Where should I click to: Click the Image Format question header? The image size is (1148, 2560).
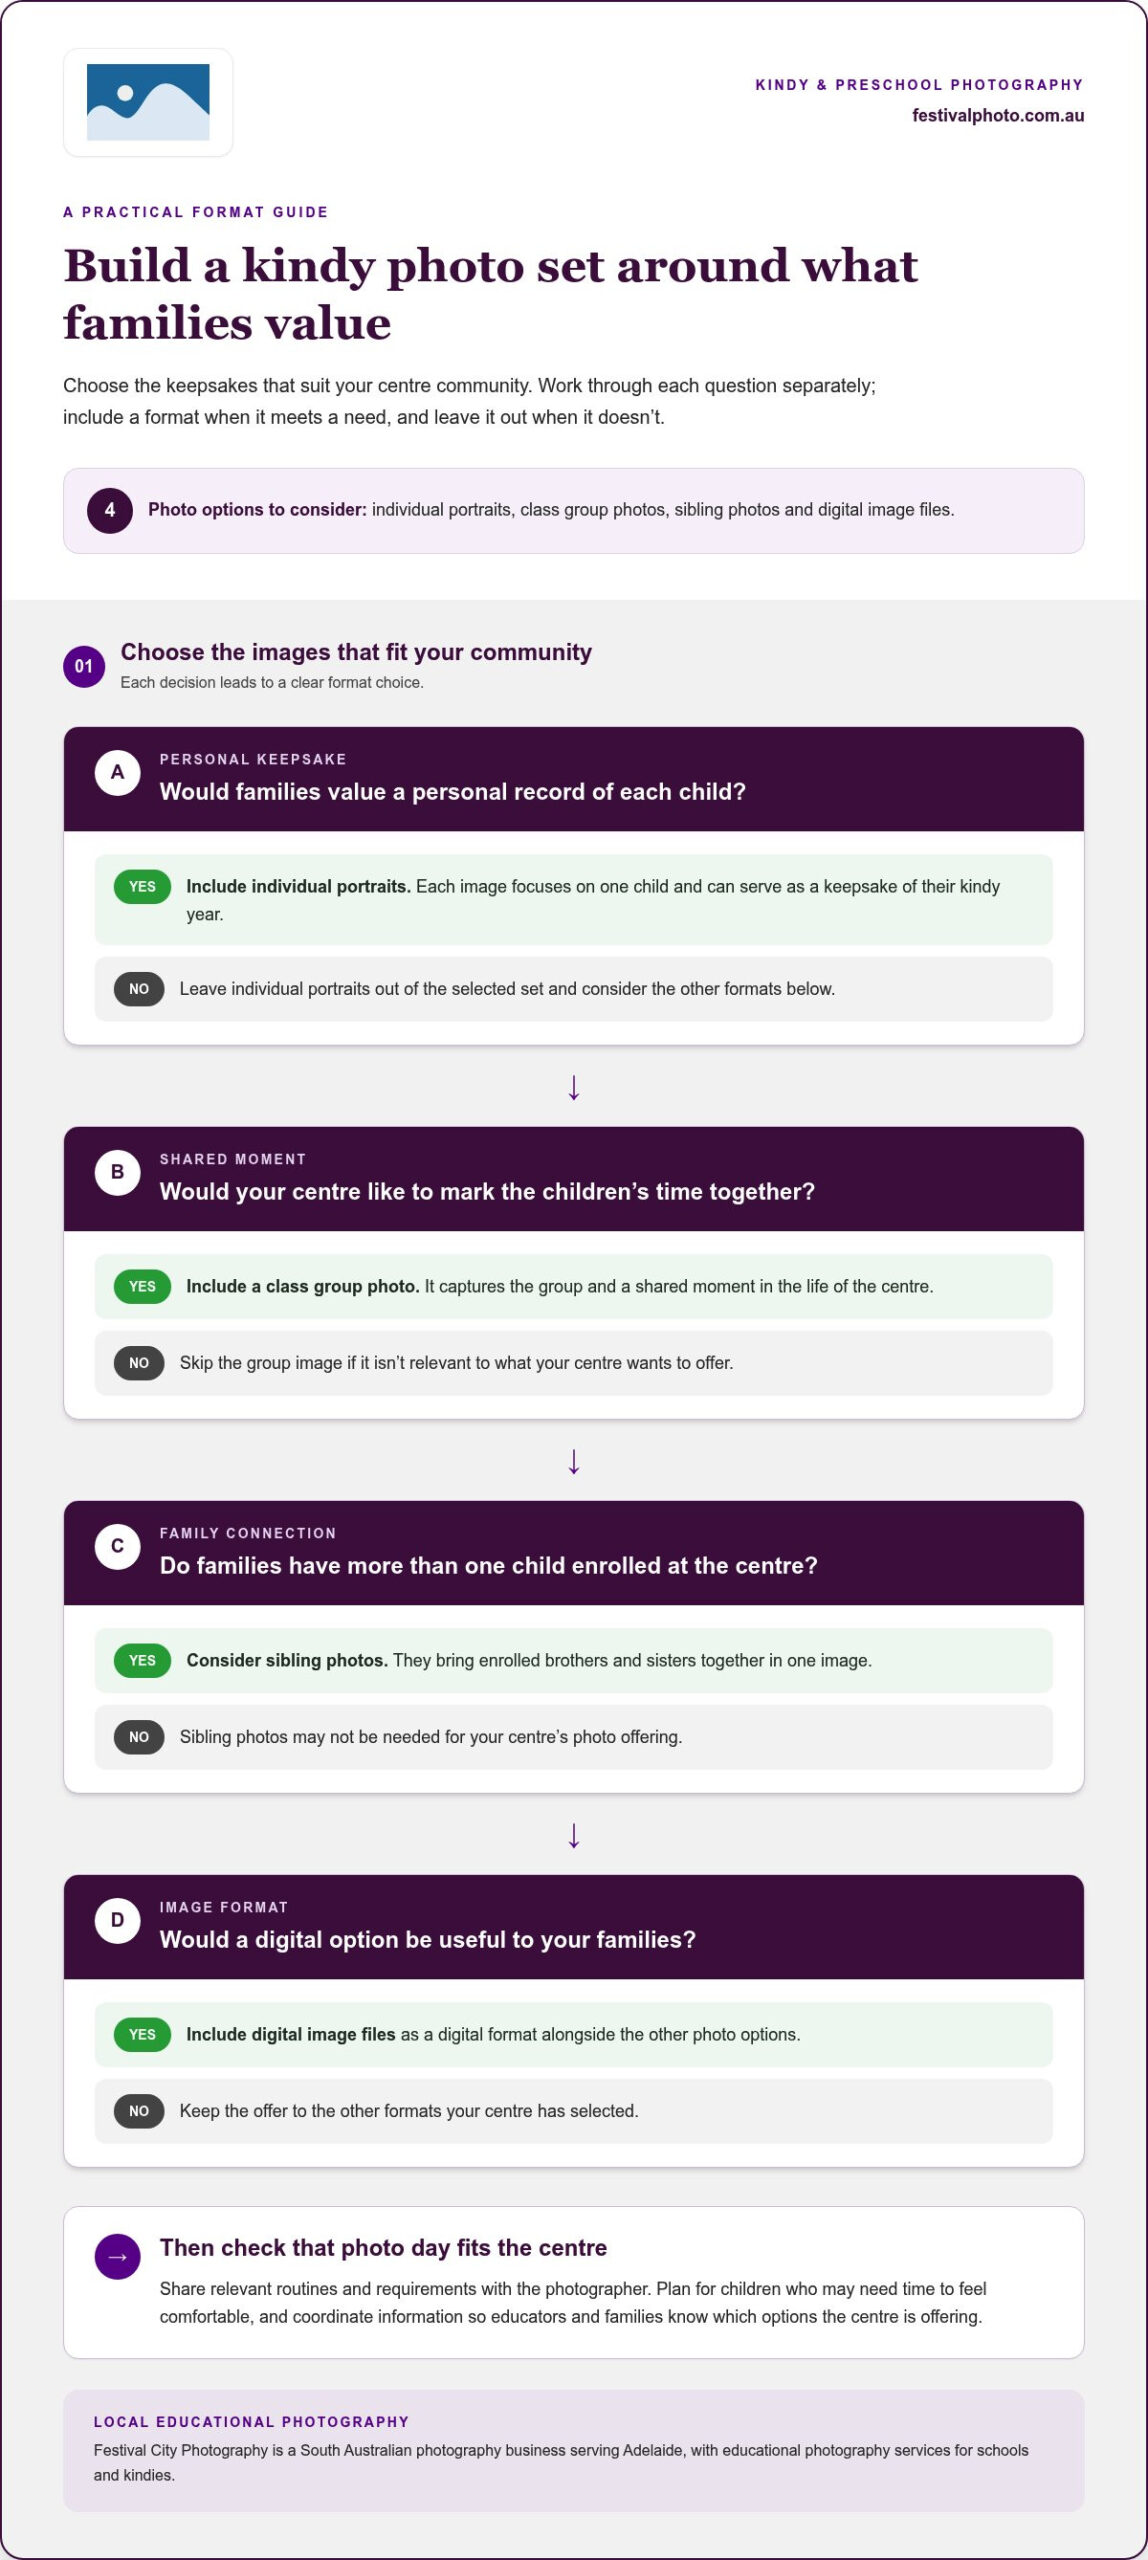(574, 1927)
